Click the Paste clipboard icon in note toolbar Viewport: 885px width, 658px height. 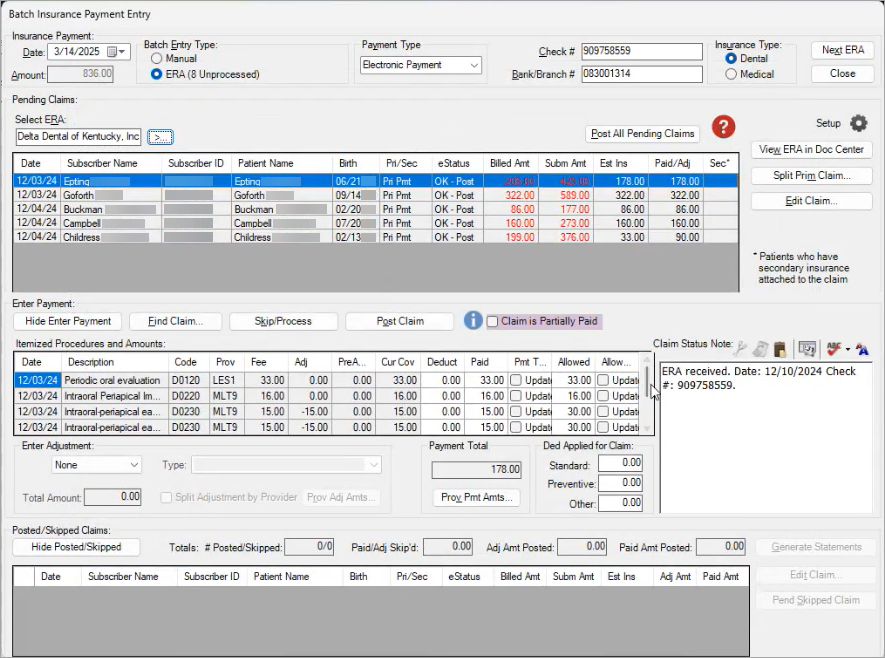pos(780,349)
